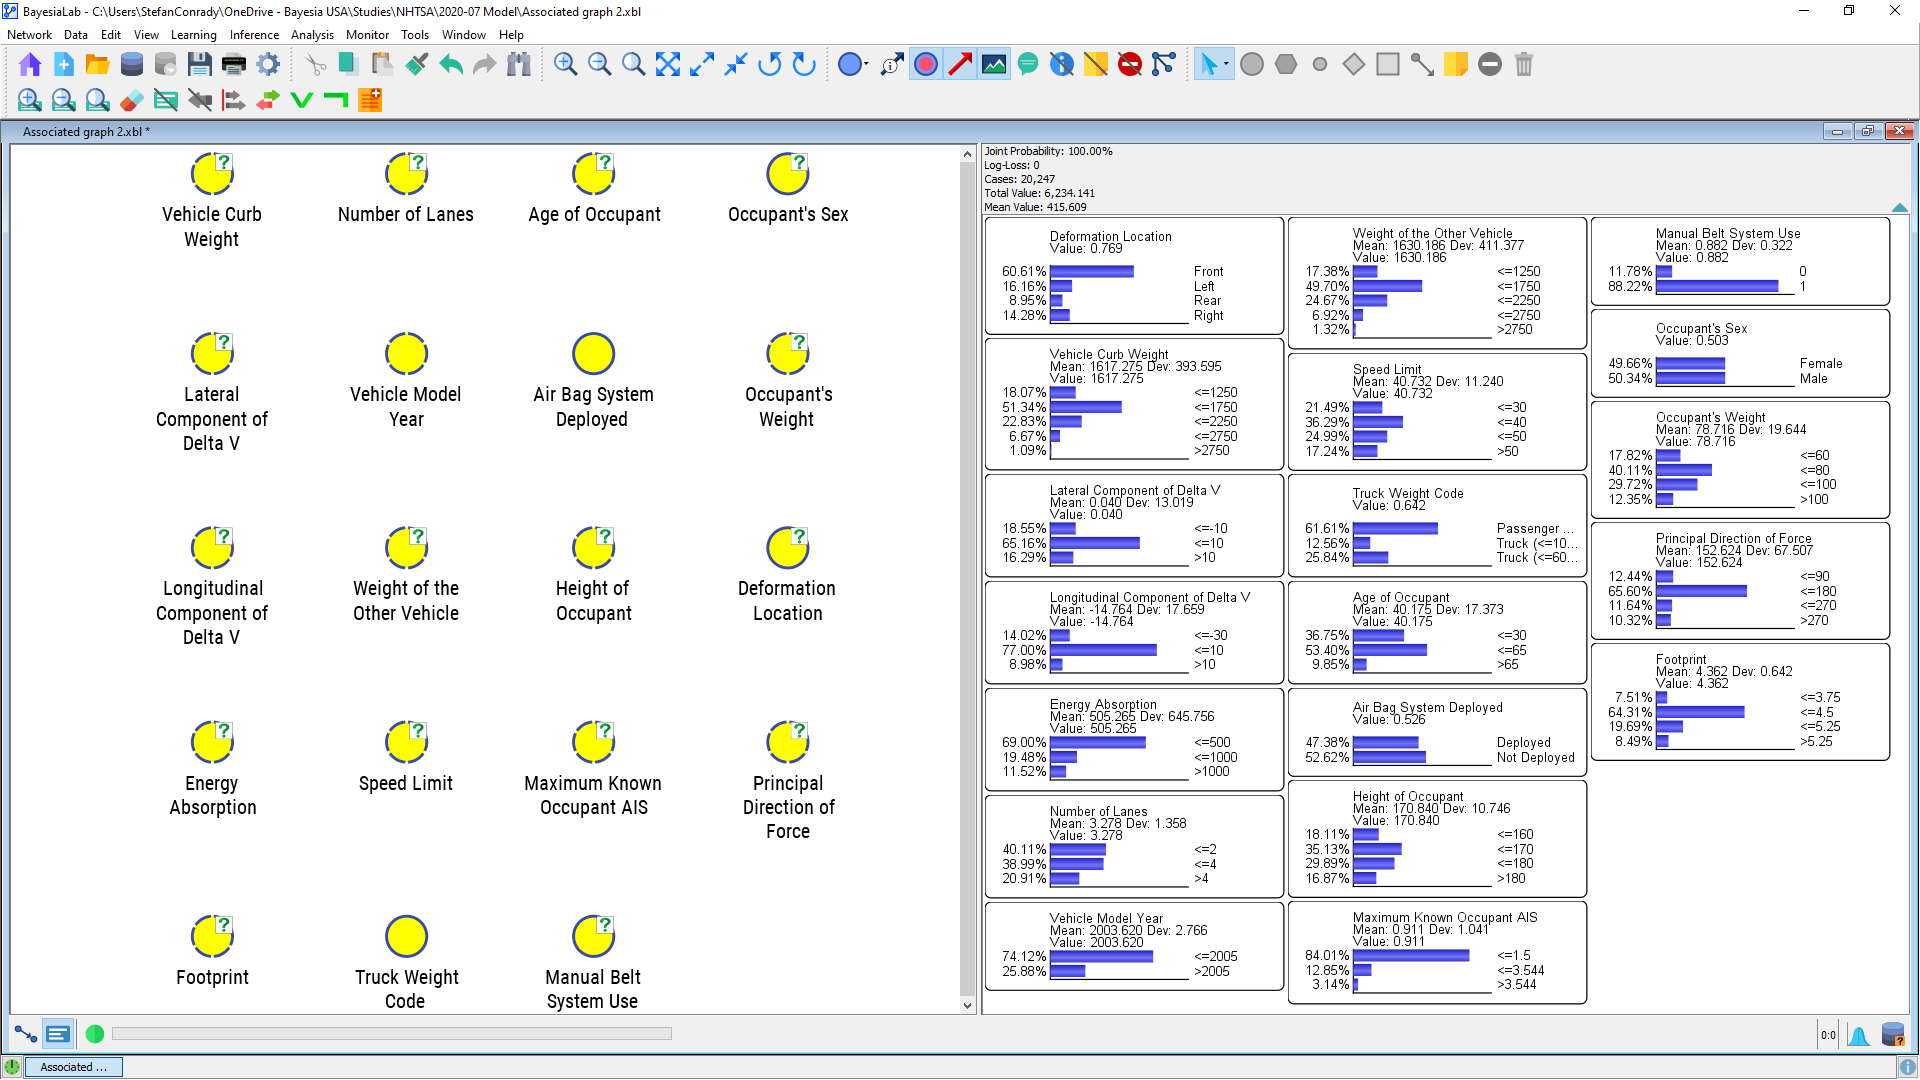Click the binoculars search icon
Image resolution: width=1920 pixels, height=1080 pixels.
[x=518, y=65]
